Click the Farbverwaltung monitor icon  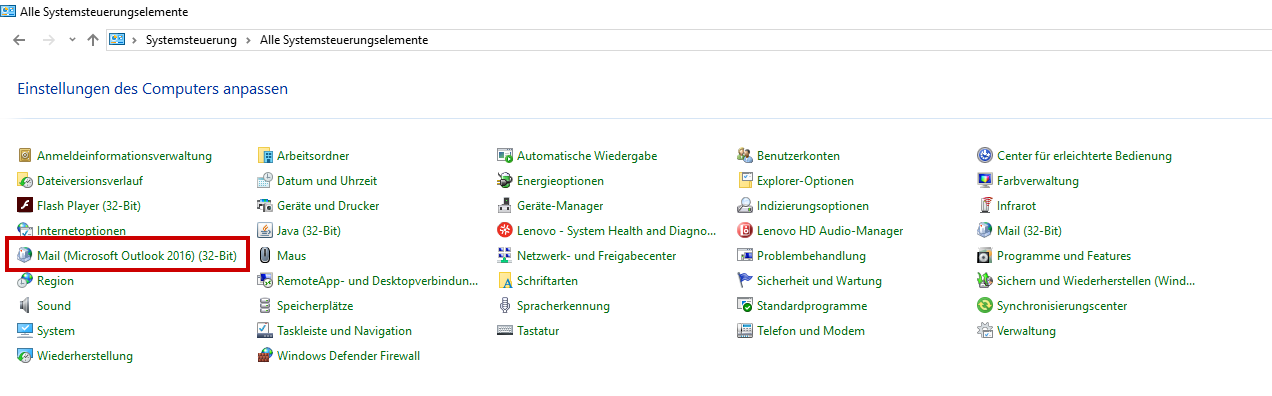(985, 181)
